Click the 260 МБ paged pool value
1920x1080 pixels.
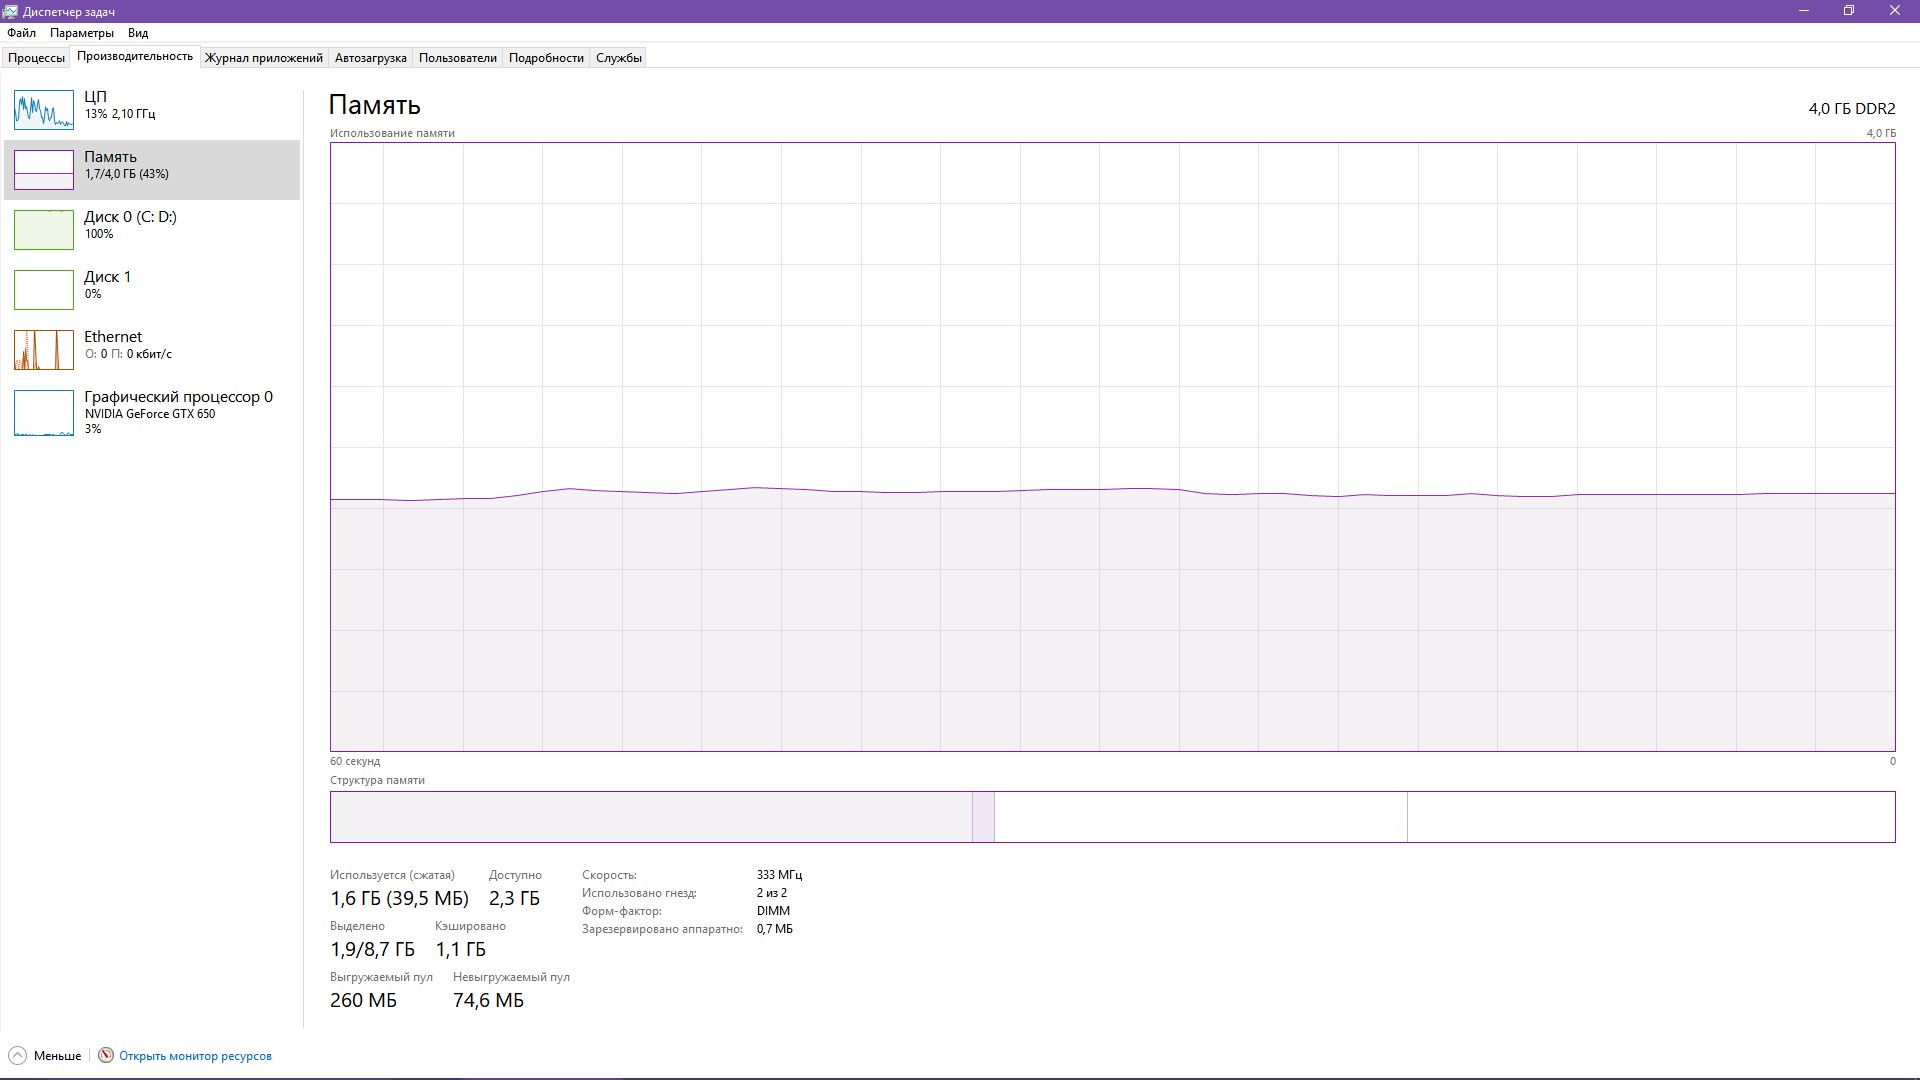point(363,1000)
